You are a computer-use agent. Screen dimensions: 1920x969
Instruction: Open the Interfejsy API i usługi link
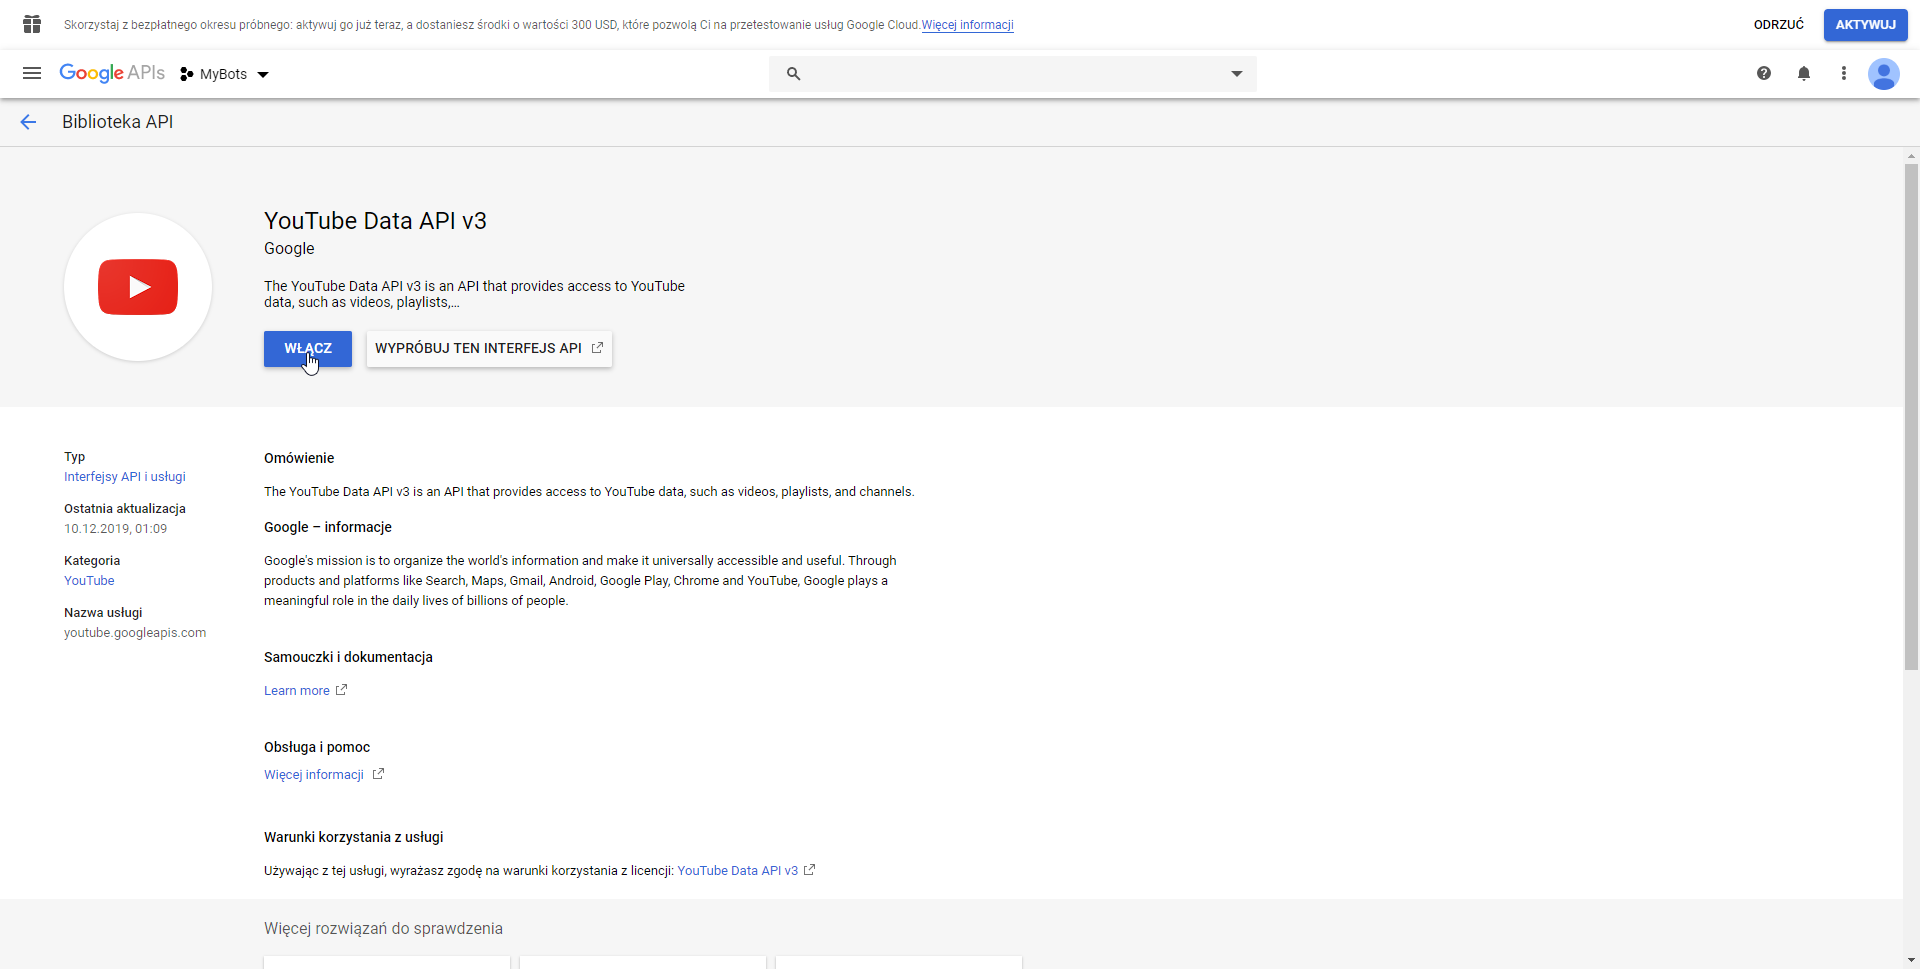(x=125, y=477)
